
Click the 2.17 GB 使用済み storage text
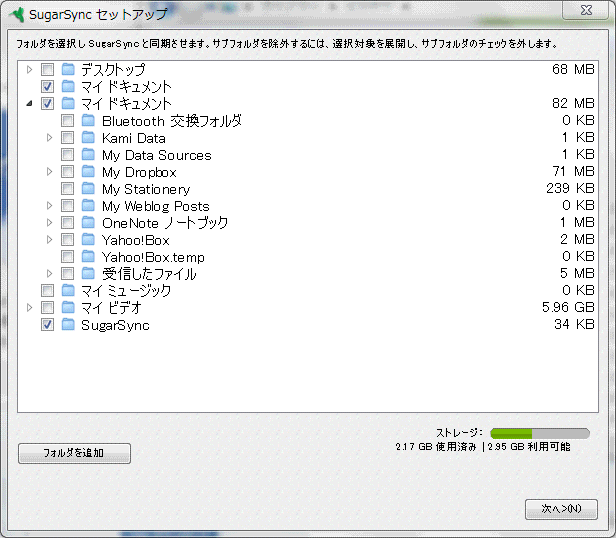click(x=436, y=447)
